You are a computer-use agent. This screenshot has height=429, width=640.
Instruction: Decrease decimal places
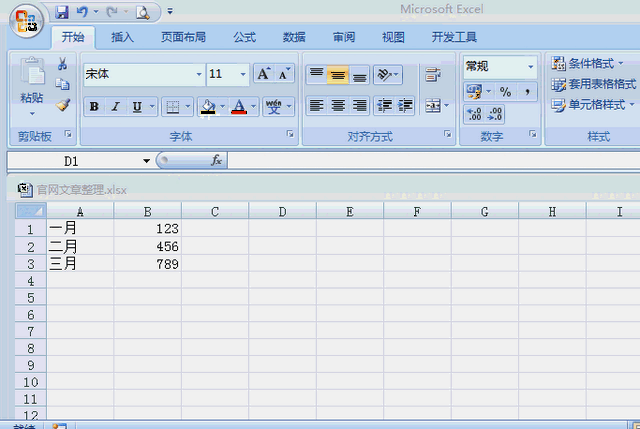[x=495, y=114]
